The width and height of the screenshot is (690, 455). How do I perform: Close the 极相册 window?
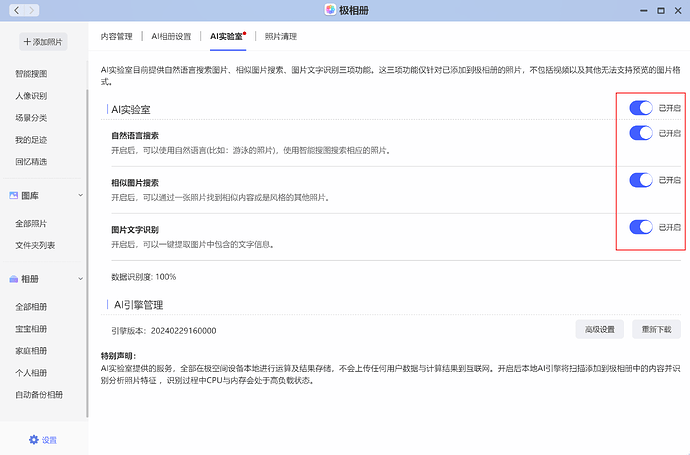pyautogui.click(x=678, y=11)
